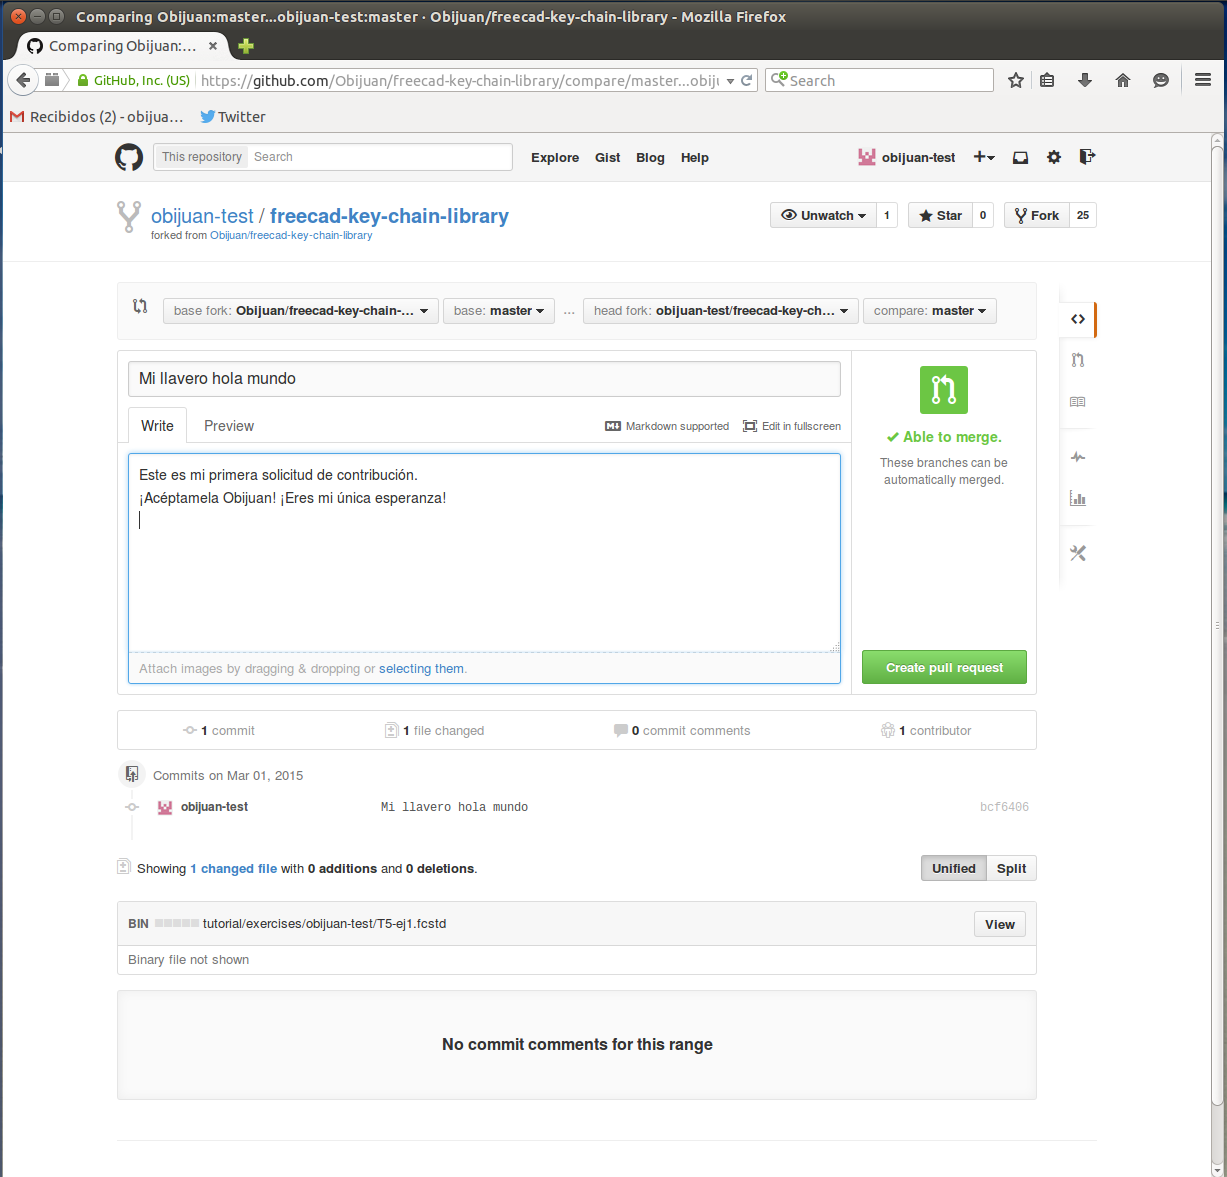Open the Pulse icon in right sidebar
Screen dimensions: 1227x1177
tap(1078, 457)
